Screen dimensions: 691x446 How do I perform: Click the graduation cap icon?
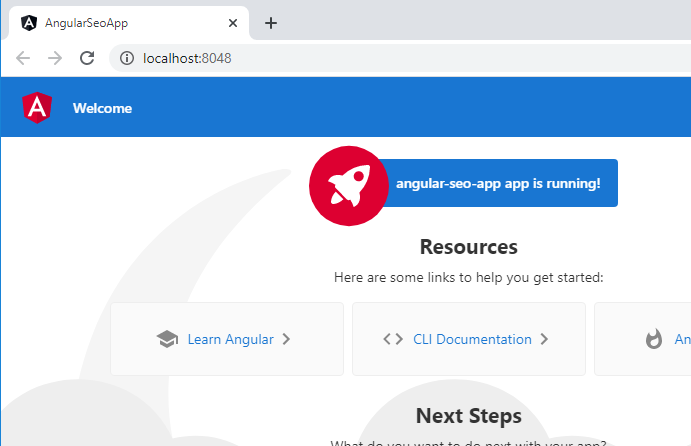point(167,339)
